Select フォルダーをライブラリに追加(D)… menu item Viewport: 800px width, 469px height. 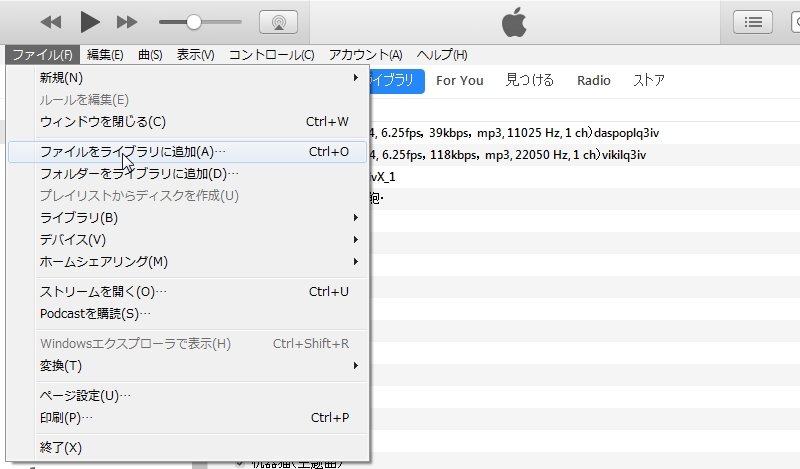click(x=187, y=174)
